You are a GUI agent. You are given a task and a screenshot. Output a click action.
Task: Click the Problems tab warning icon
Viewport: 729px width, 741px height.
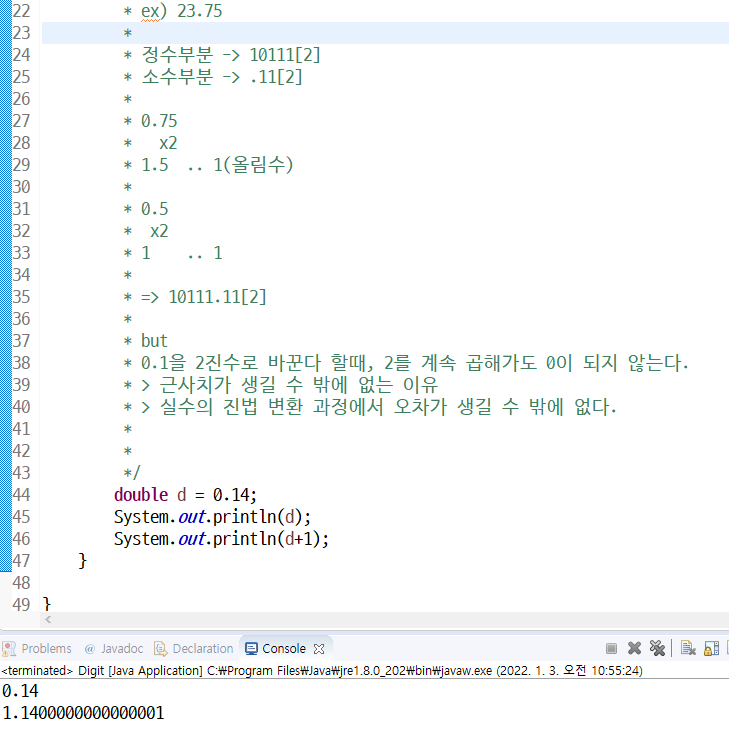(x=9, y=649)
